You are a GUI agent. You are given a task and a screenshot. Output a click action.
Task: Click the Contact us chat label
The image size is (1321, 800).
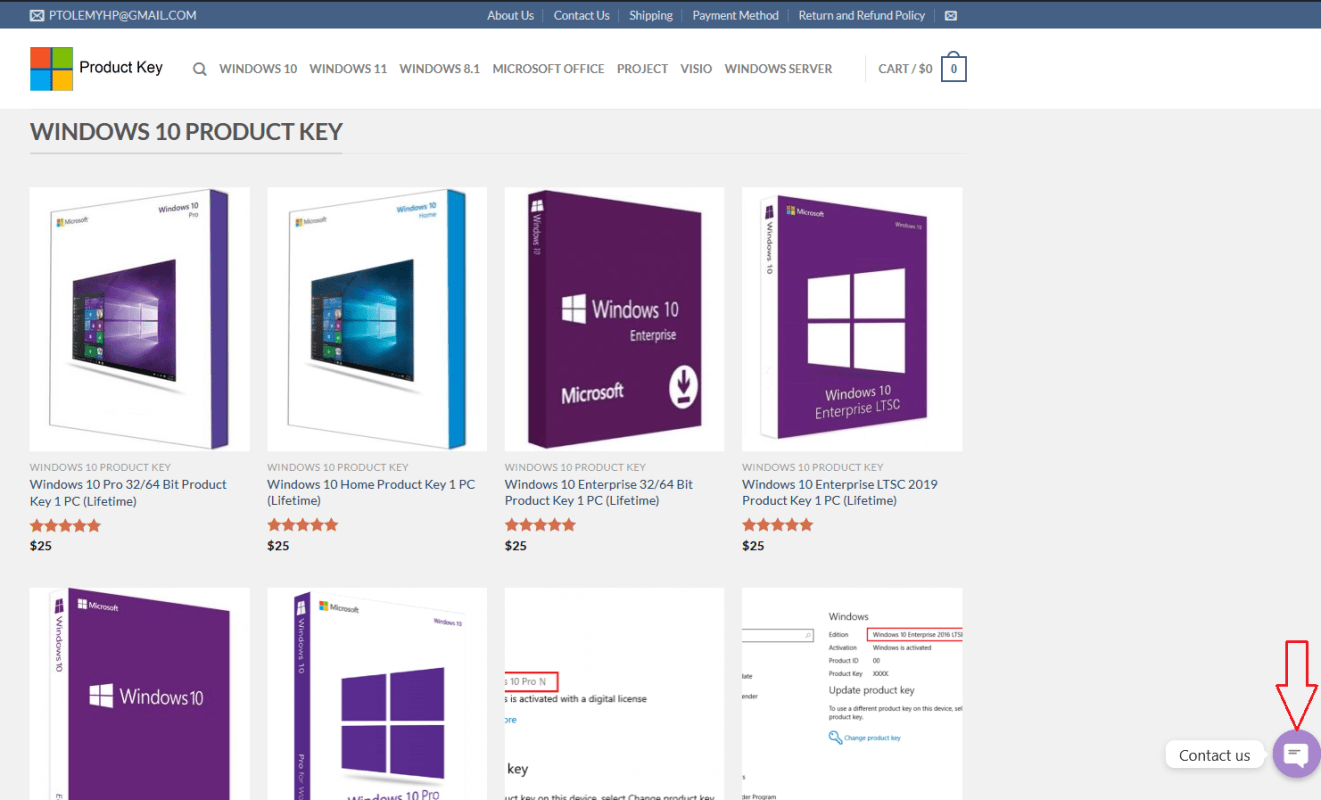click(1214, 755)
